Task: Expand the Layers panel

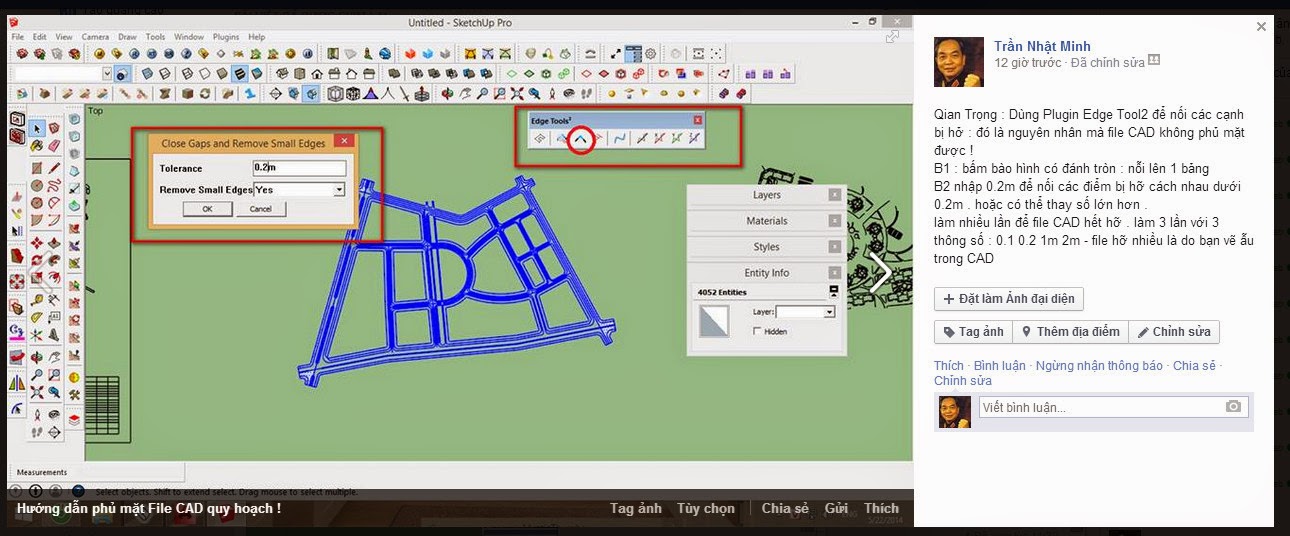Action: [x=767, y=195]
